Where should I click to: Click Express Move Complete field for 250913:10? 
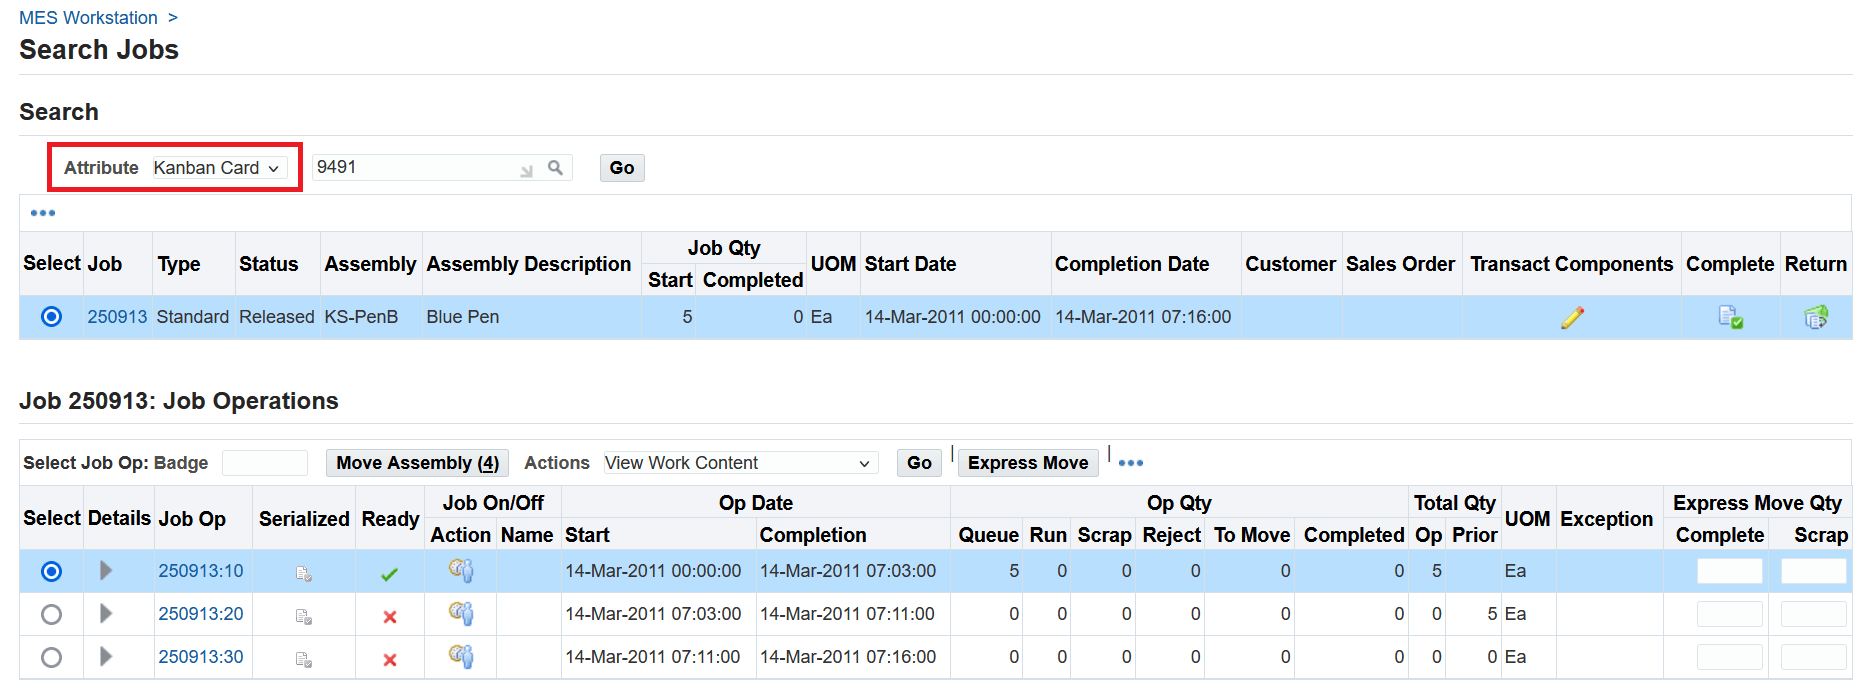1729,571
